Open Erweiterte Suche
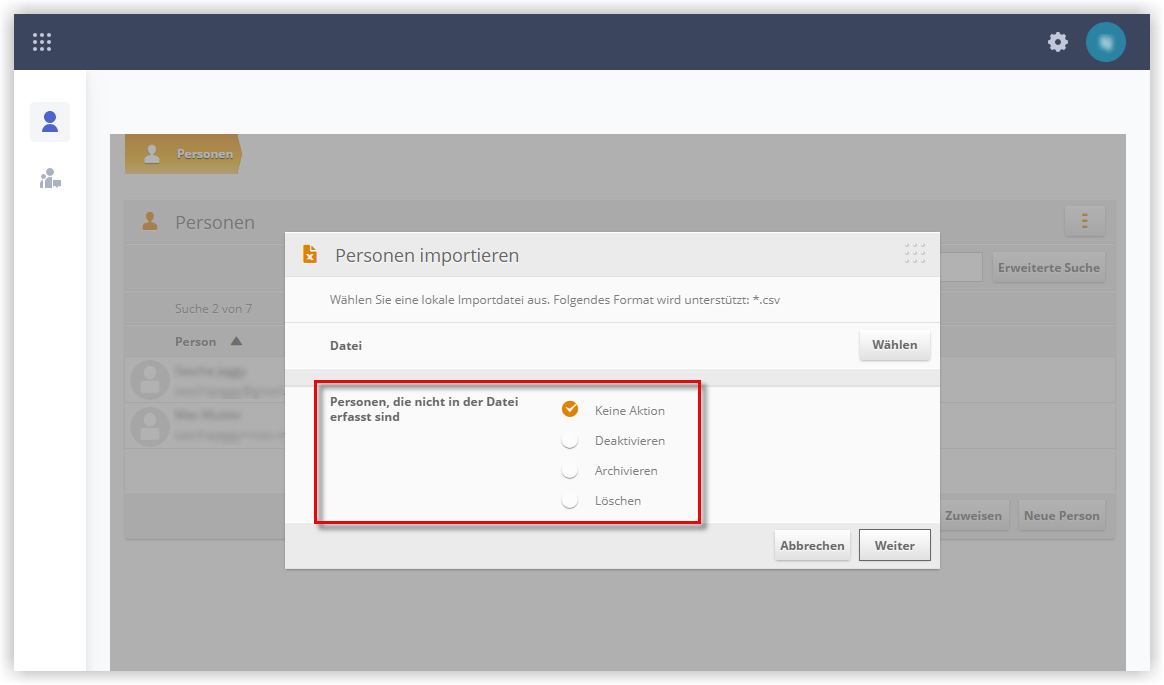This screenshot has width=1164, height=685. [x=1049, y=268]
